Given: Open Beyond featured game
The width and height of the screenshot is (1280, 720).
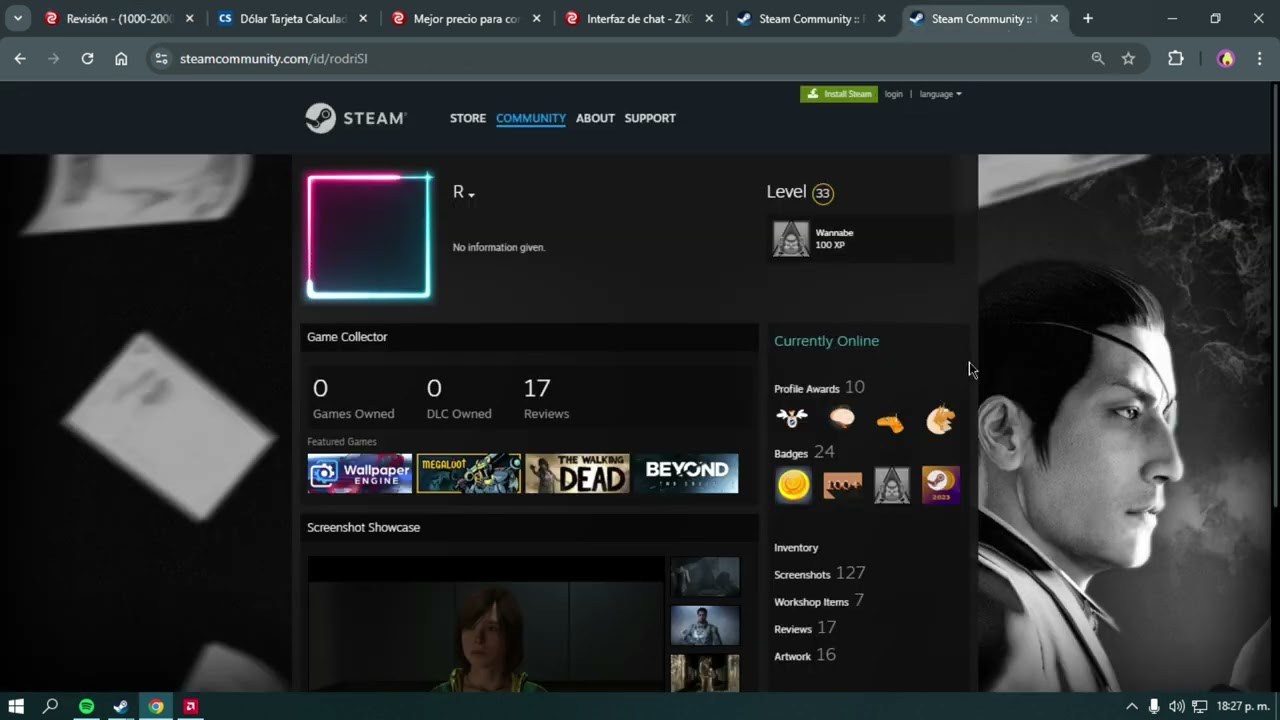Looking at the screenshot, I should 687,473.
